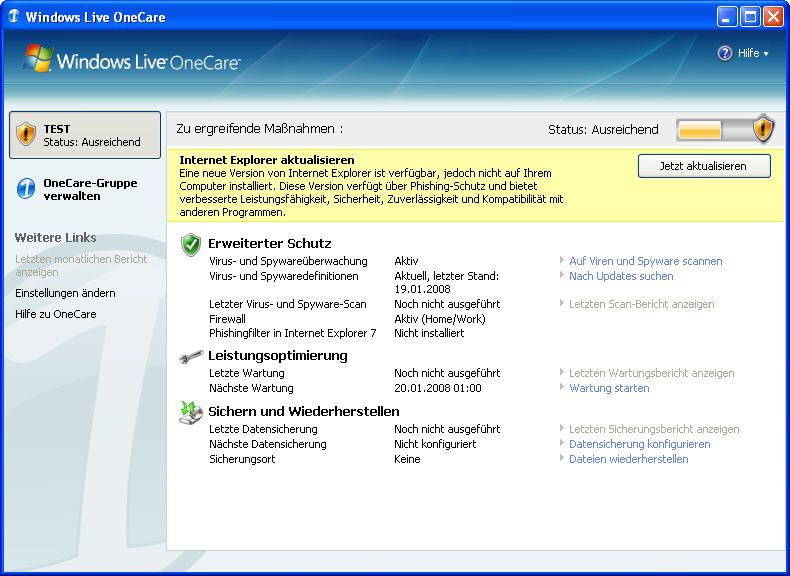Click the Windows flag logo in header
The width and height of the screenshot is (790, 576).
pos(38,58)
